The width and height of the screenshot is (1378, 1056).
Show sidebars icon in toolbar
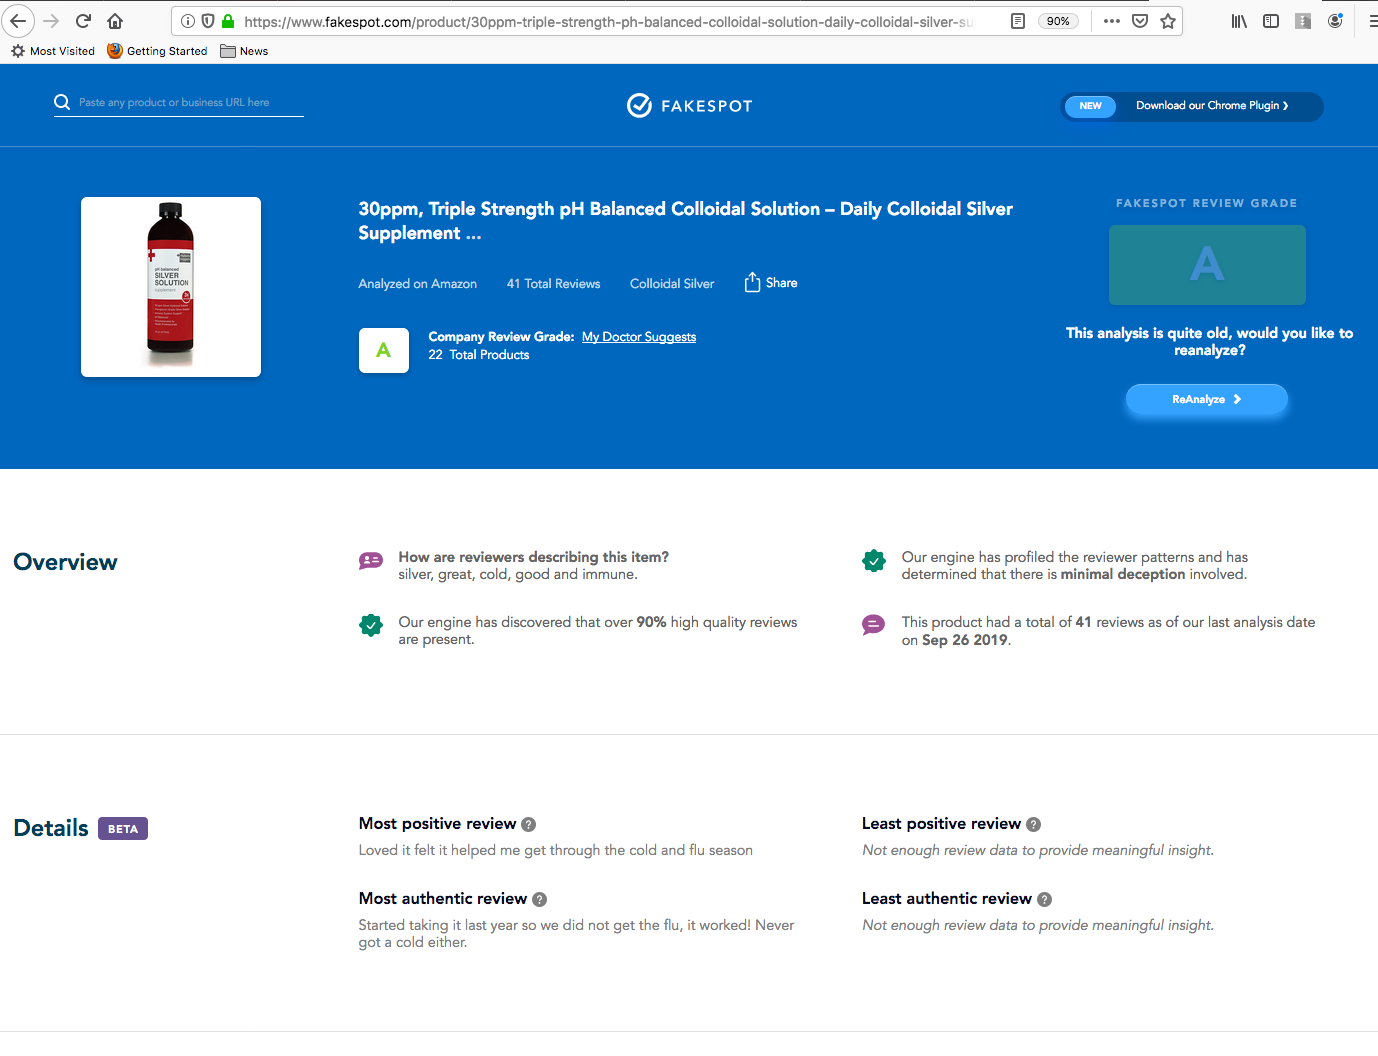click(x=1271, y=21)
